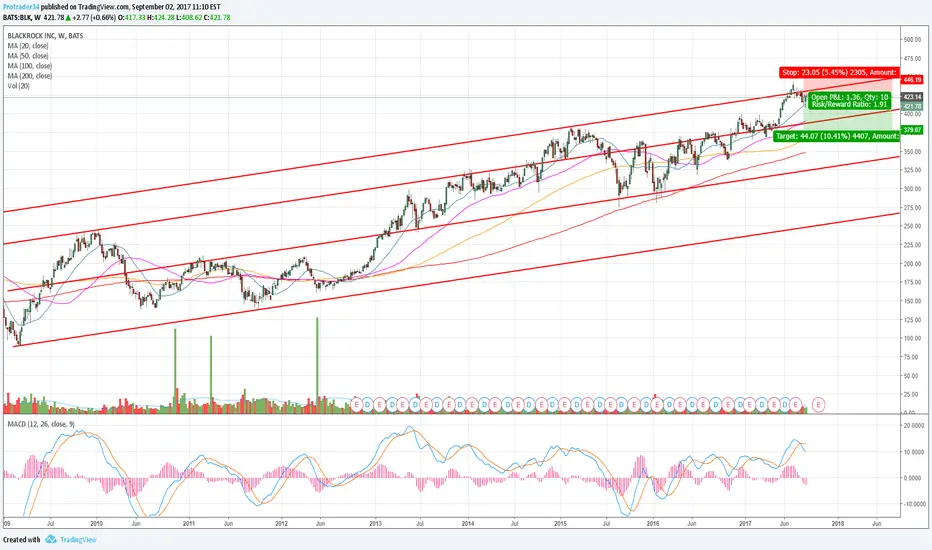Click the 2018 time axis label
The height and width of the screenshot is (550, 932).
(837, 524)
